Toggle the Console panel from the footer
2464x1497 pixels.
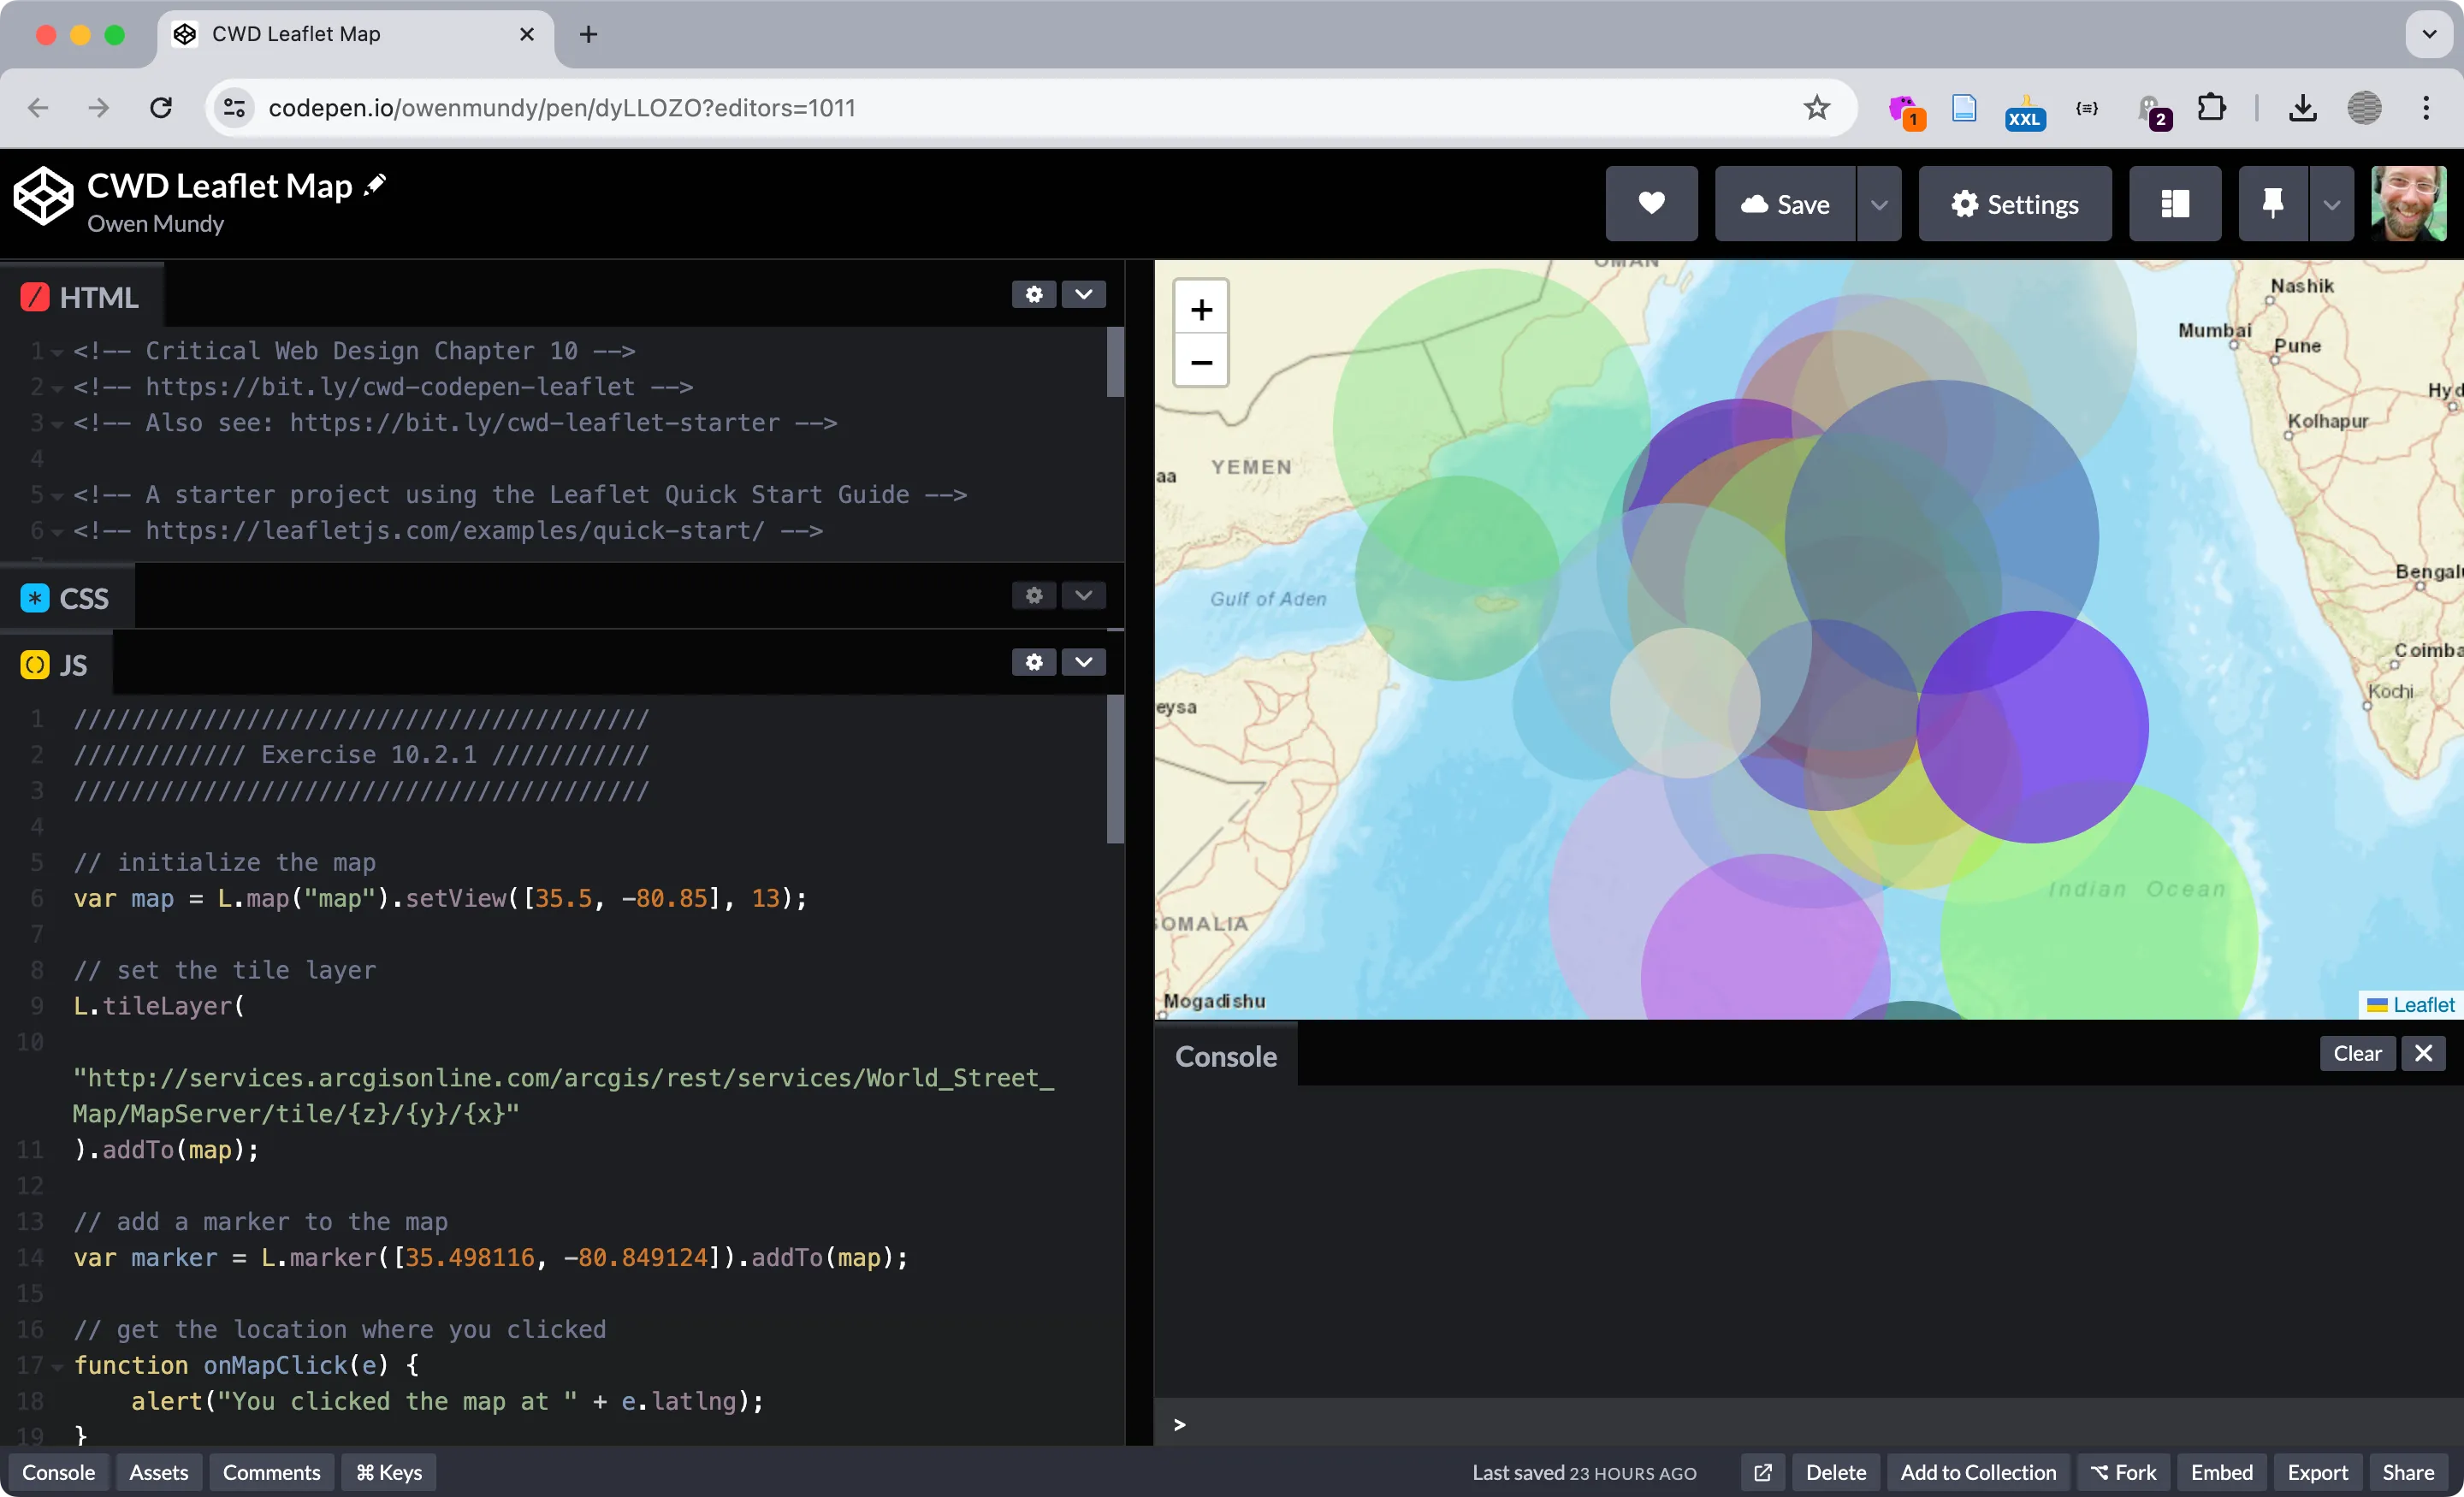click(57, 1472)
